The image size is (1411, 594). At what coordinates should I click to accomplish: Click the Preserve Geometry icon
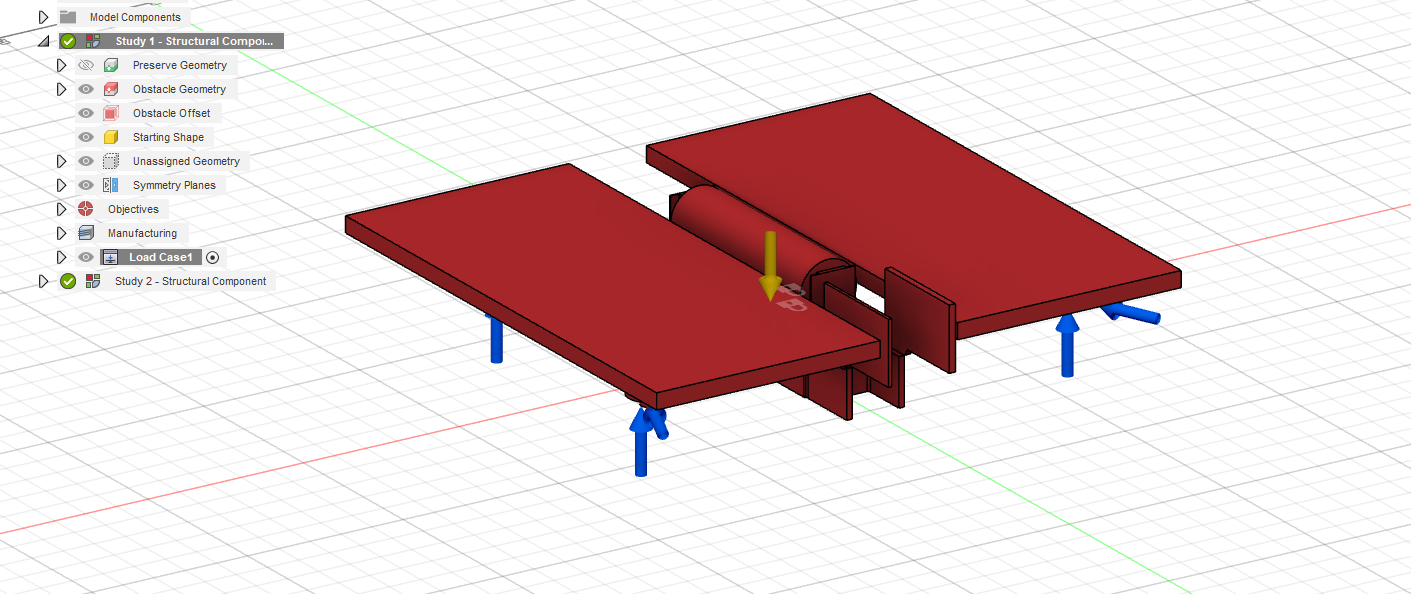(x=109, y=64)
